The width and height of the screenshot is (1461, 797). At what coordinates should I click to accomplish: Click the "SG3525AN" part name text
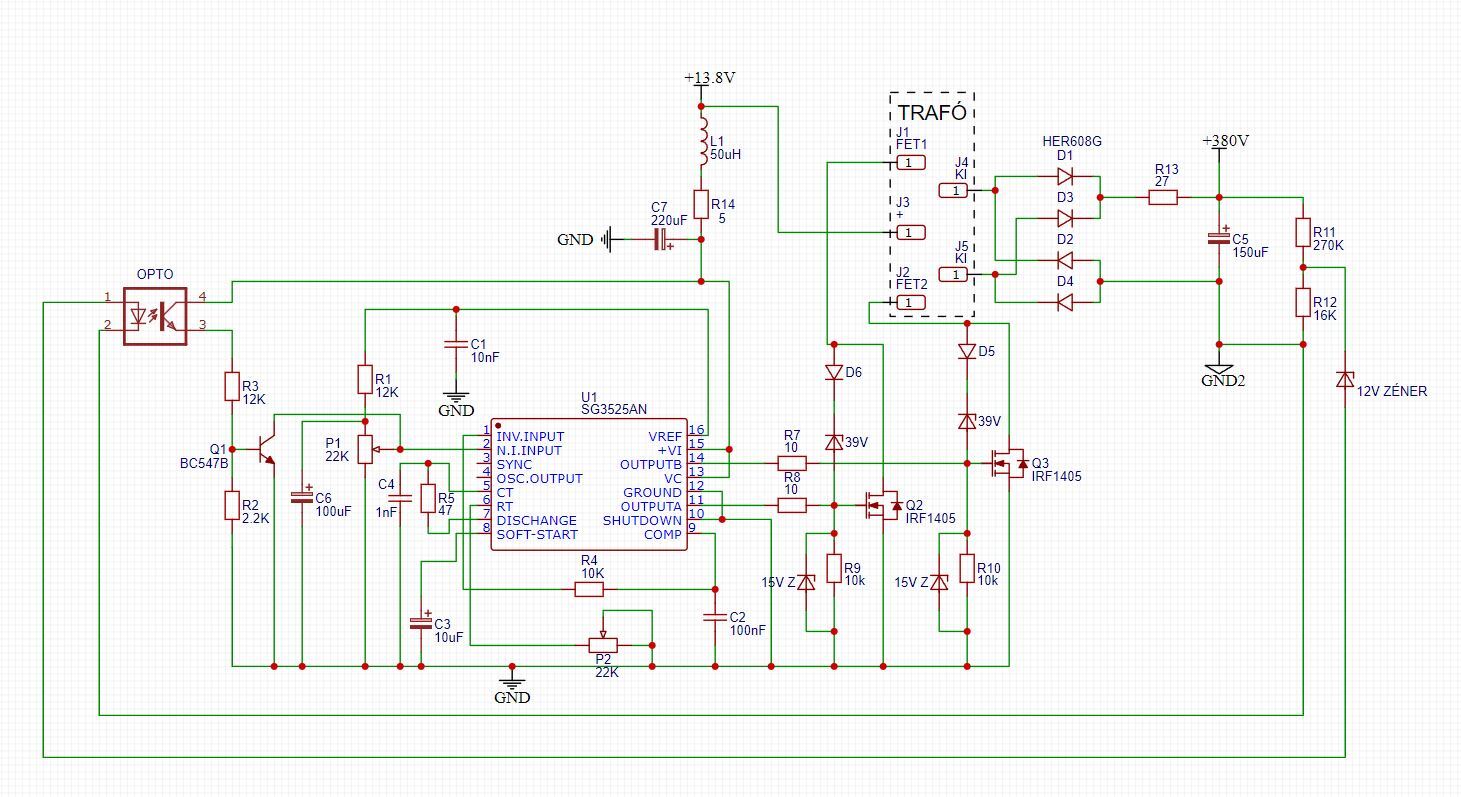click(x=614, y=409)
